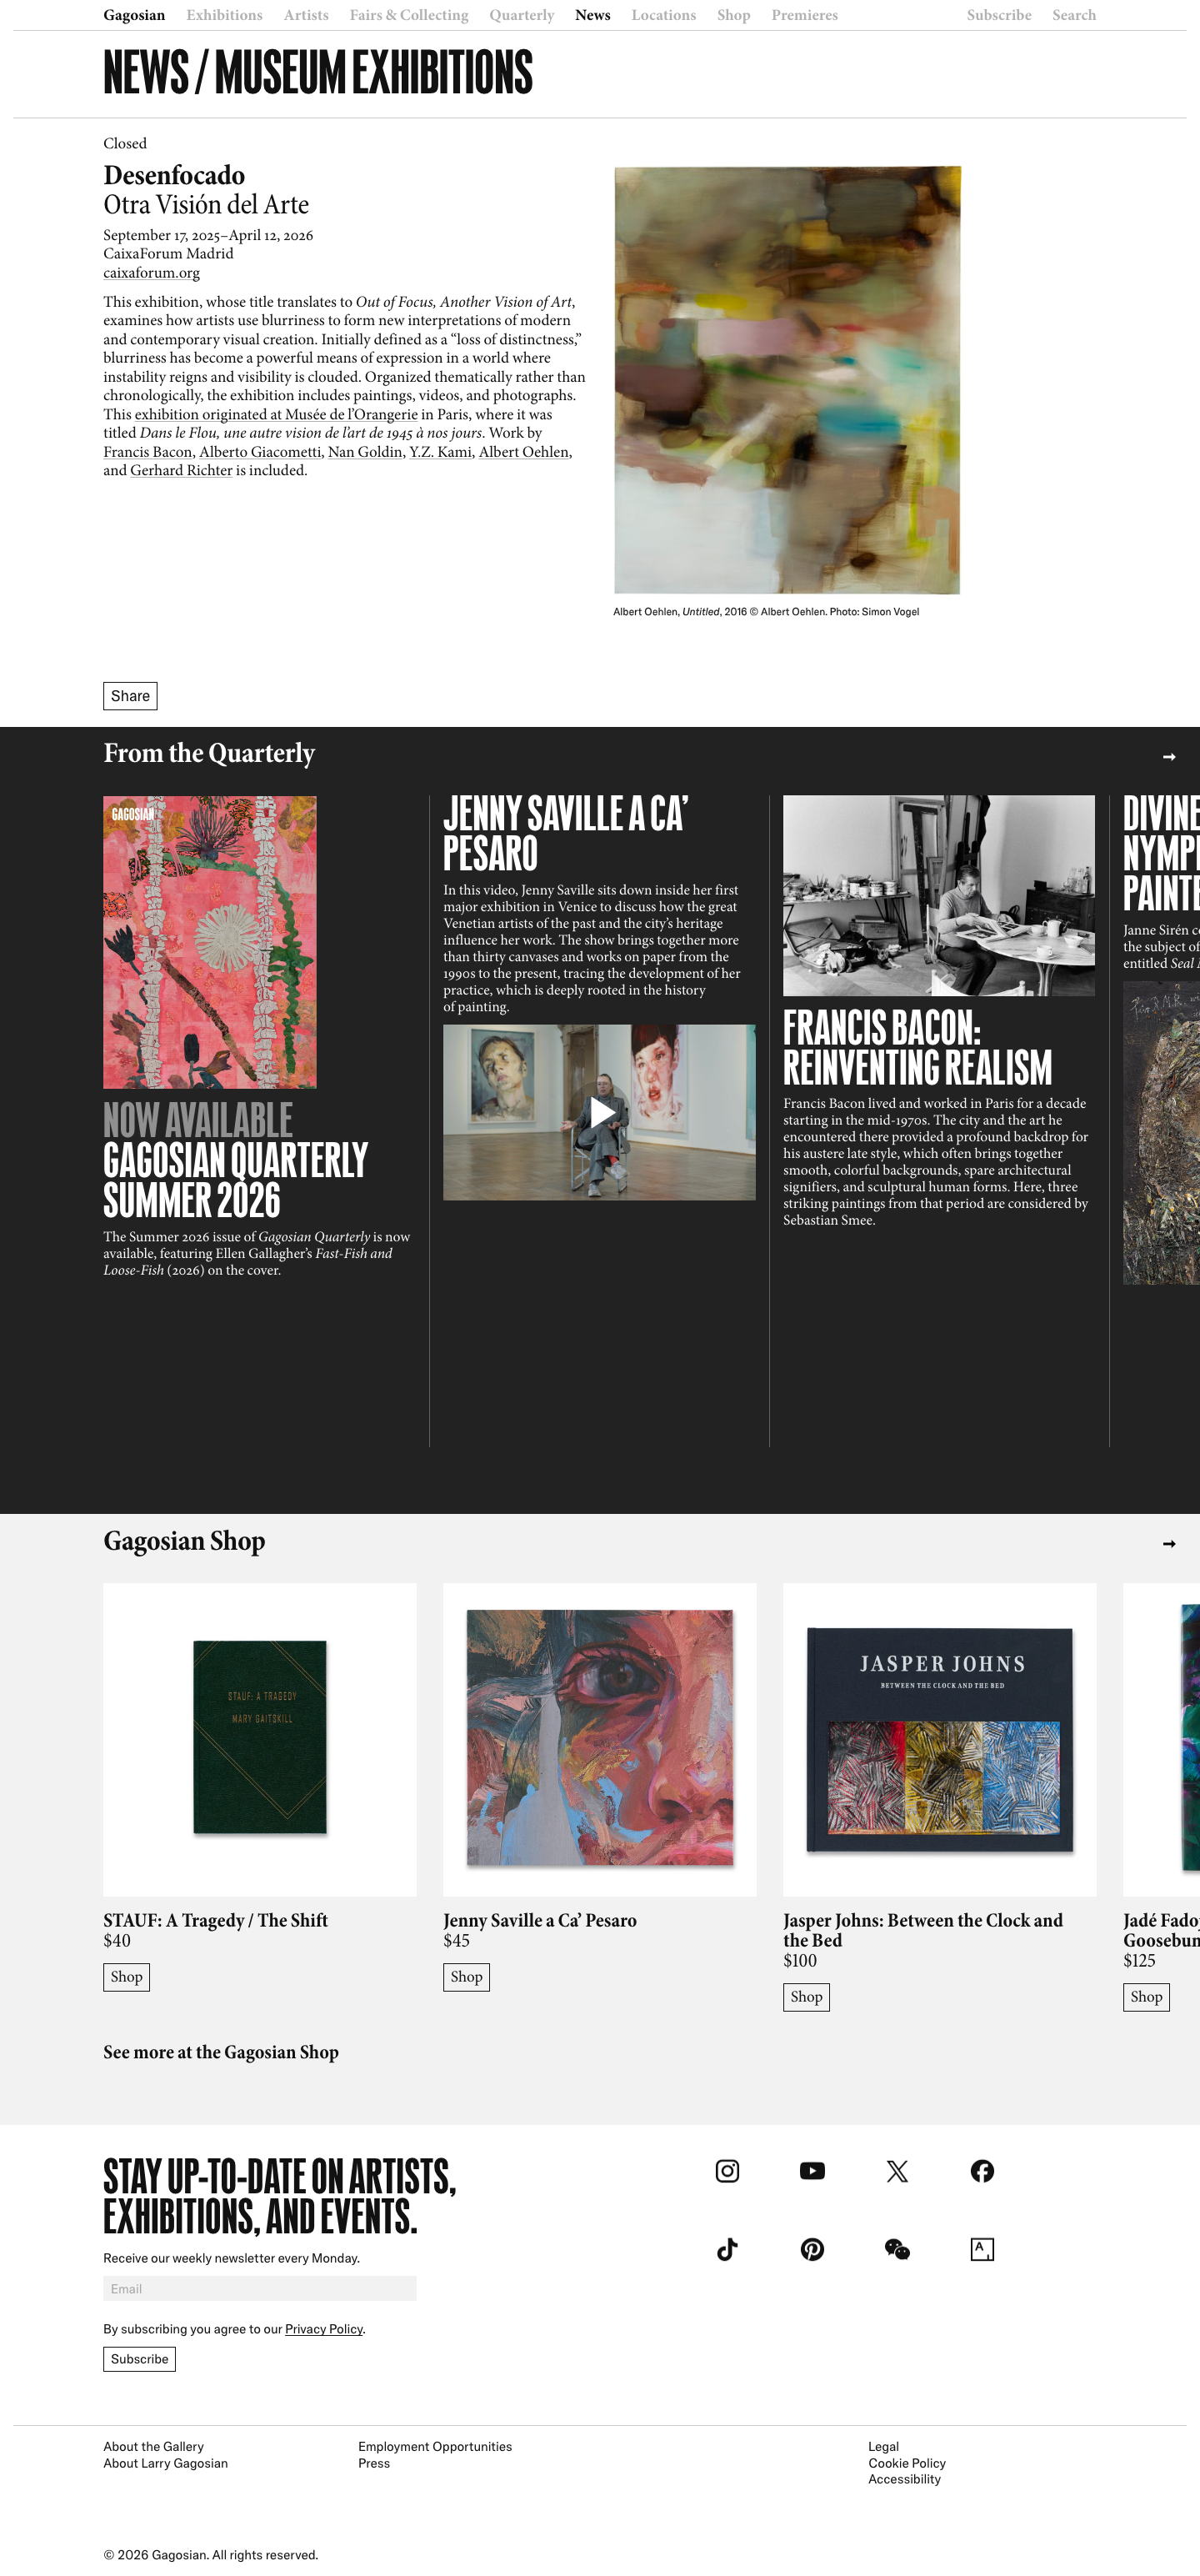This screenshot has height=2576, width=1200.
Task: Click the newsletter Subscribe button
Action: coord(139,2359)
